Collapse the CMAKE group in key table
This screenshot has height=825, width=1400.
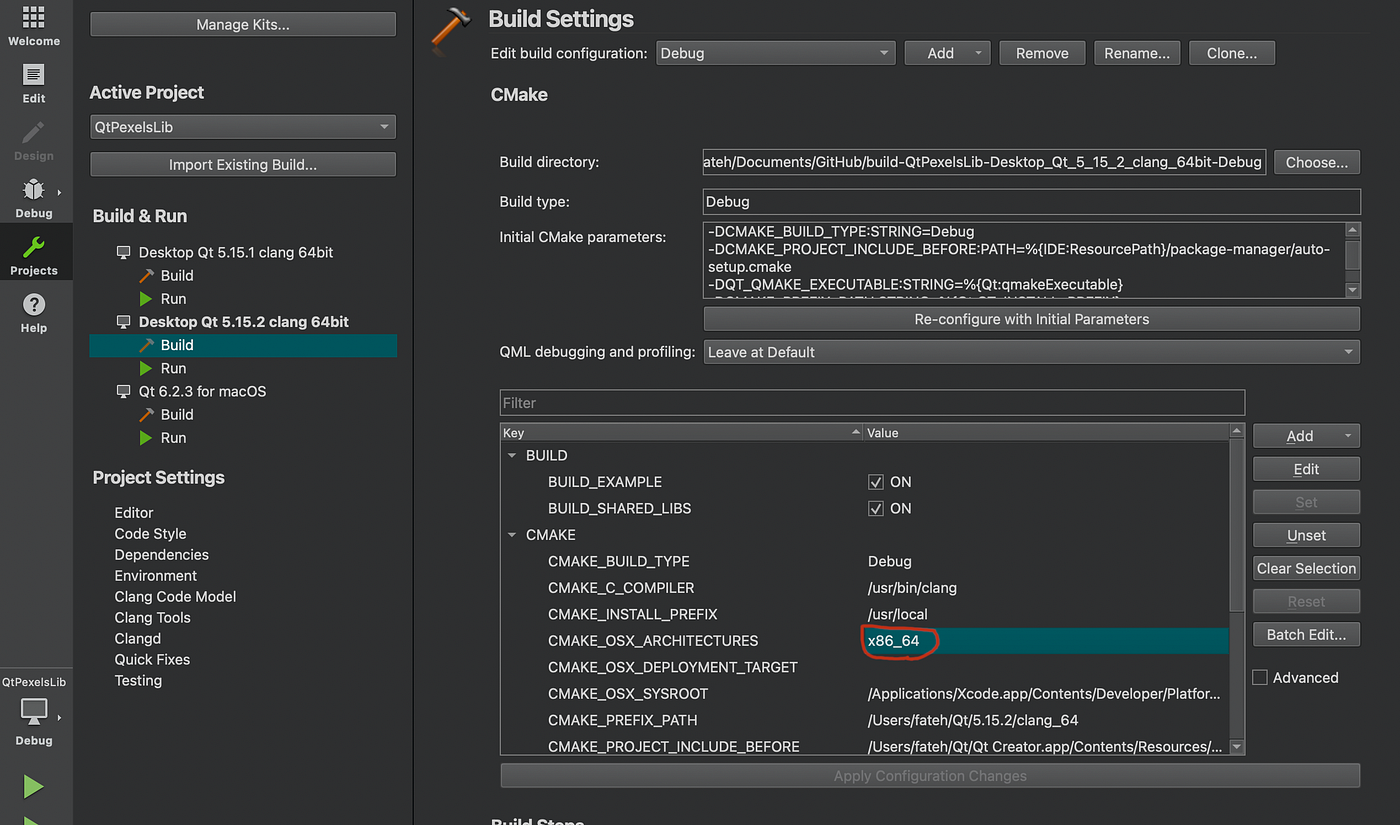pyautogui.click(x=513, y=535)
